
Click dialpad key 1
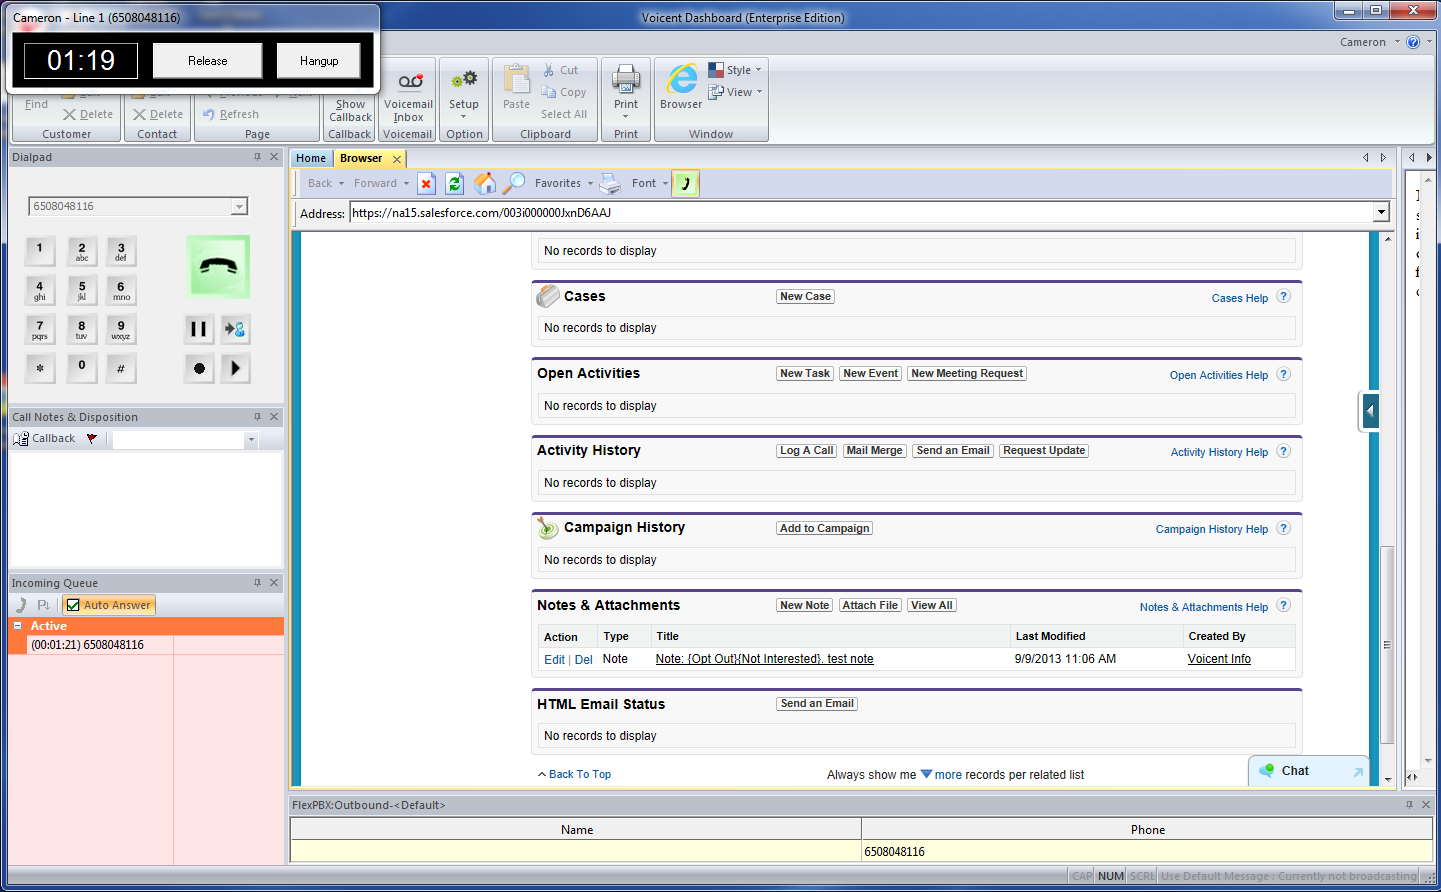40,251
